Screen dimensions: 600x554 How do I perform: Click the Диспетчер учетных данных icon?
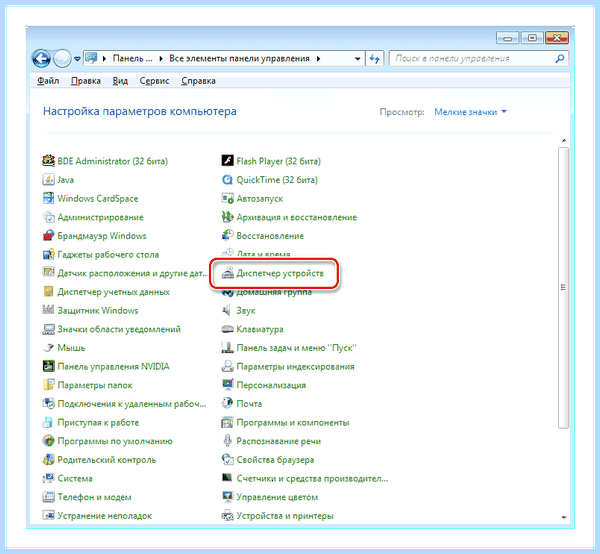coord(48,292)
